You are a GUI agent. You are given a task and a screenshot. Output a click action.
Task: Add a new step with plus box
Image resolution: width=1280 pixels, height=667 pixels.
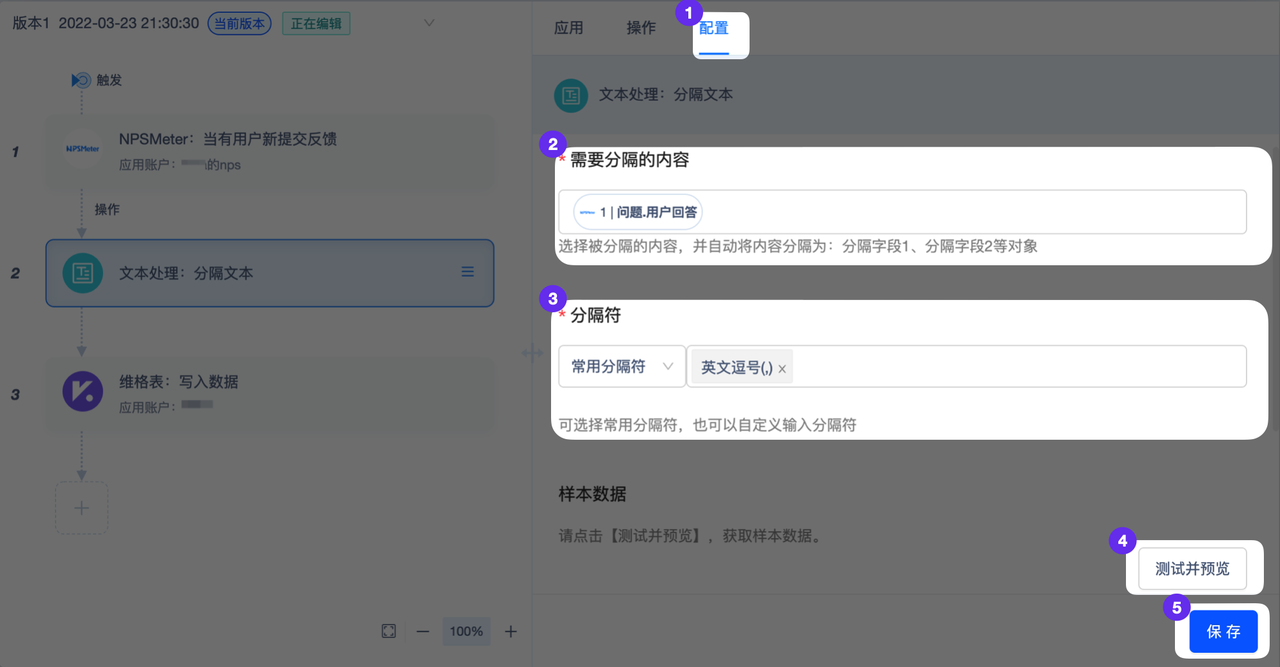82,508
